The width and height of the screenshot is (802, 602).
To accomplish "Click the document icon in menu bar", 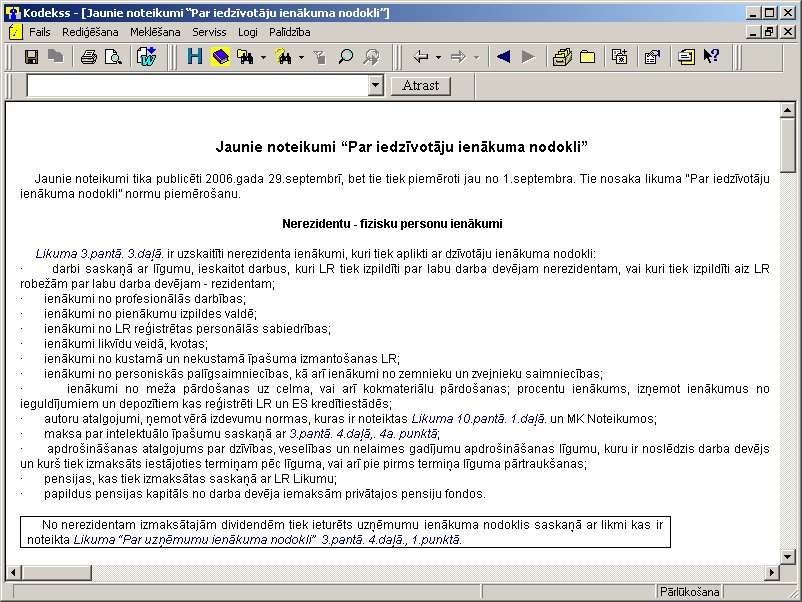I will click(16, 32).
